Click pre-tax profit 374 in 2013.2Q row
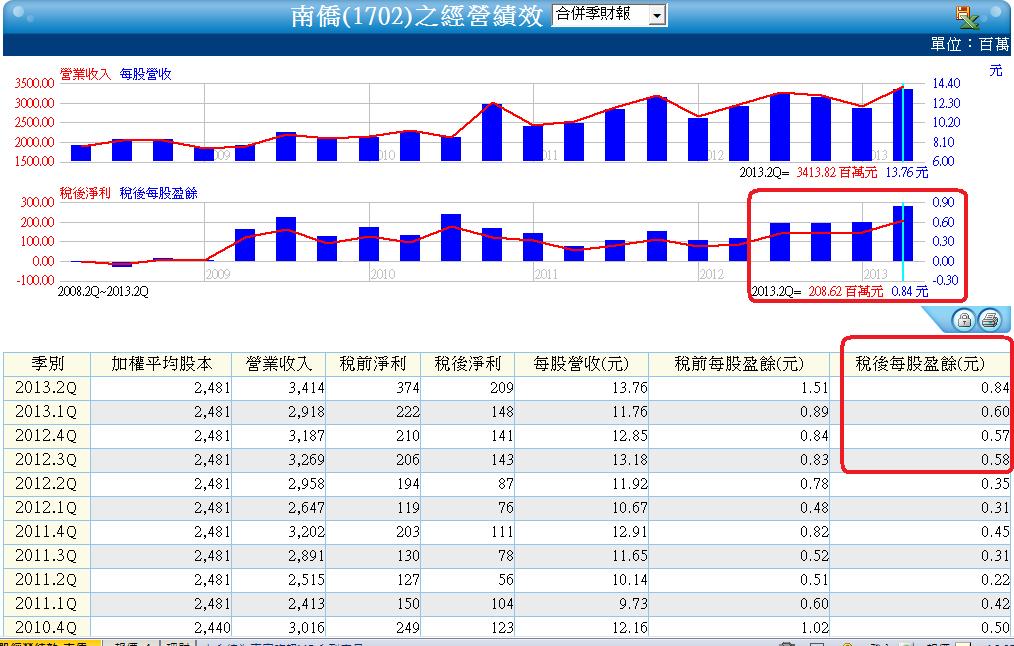 (407, 388)
